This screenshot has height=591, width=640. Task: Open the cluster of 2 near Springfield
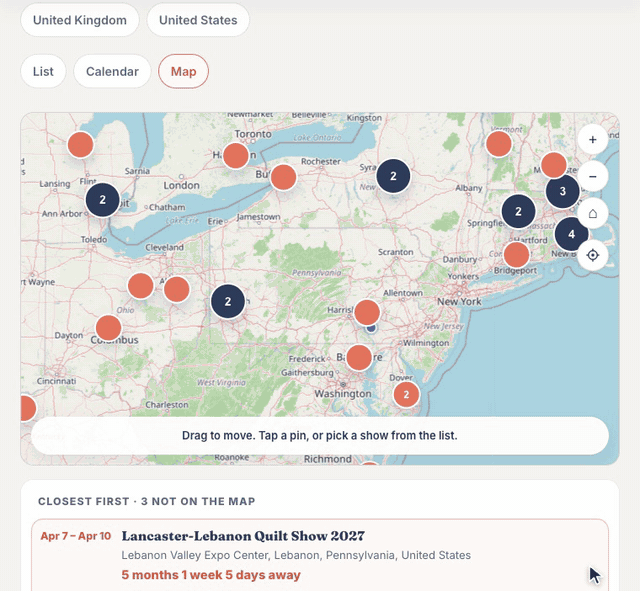(x=518, y=211)
